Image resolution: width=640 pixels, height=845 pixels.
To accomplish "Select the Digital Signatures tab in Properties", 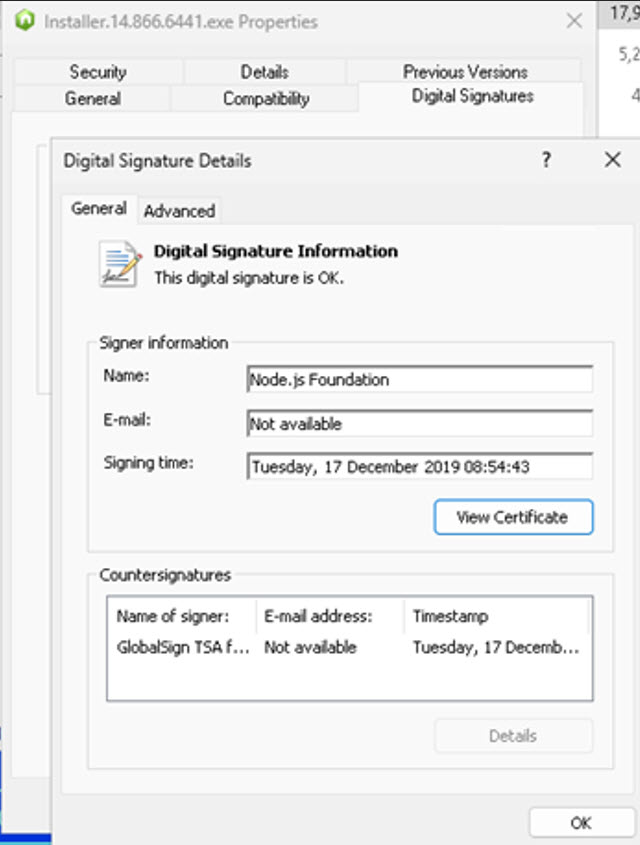I will point(472,96).
